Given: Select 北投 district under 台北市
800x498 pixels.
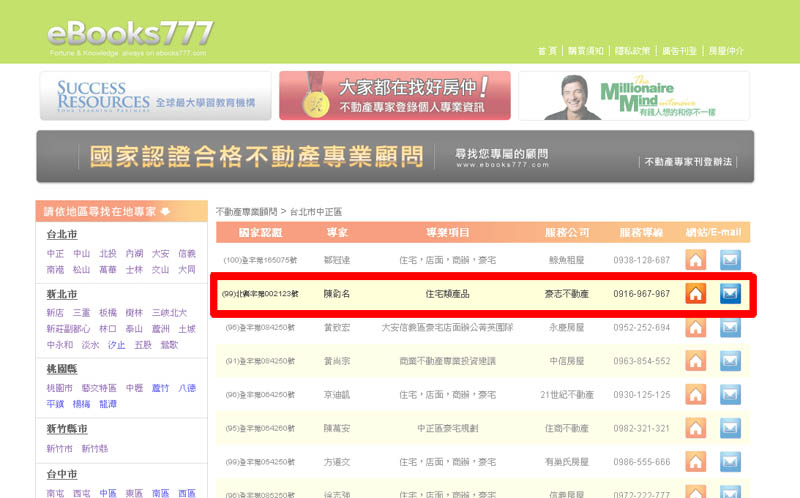Looking at the screenshot, I should (x=108, y=254).
